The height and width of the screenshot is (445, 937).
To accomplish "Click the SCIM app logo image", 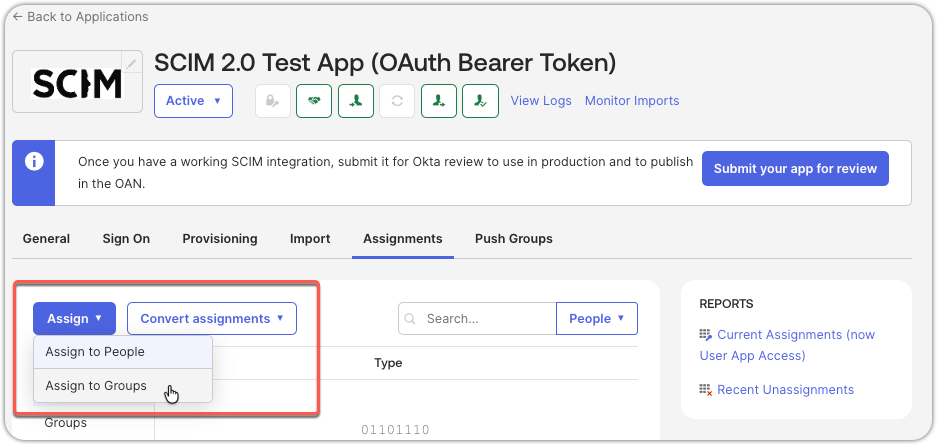I will 77,82.
